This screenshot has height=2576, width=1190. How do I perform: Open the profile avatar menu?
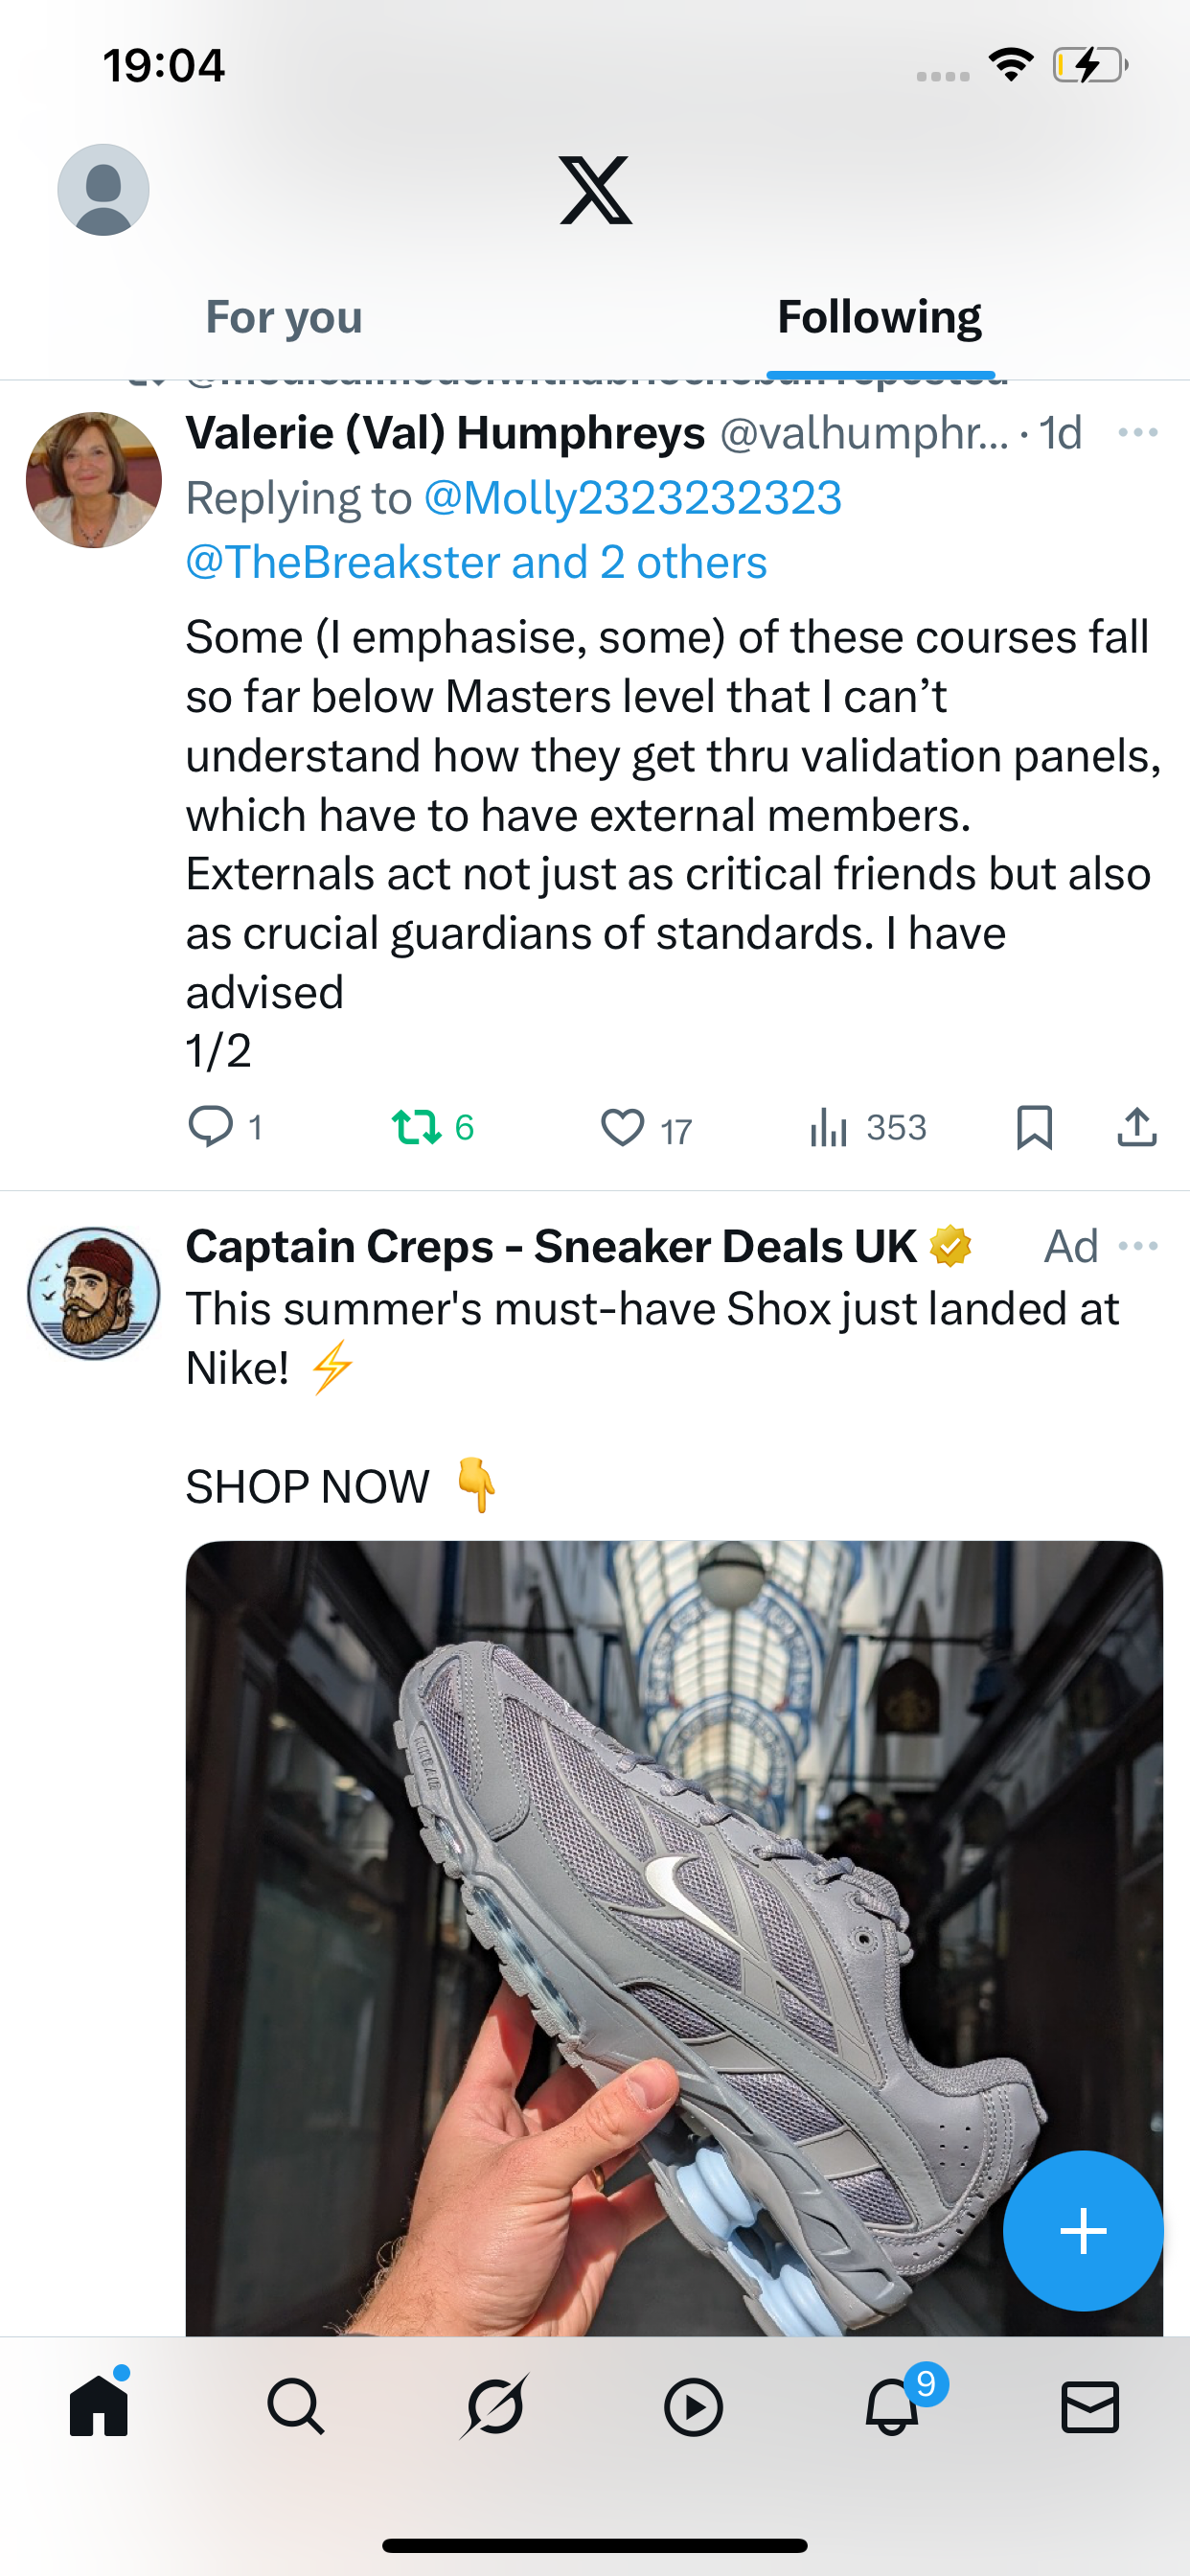point(103,190)
